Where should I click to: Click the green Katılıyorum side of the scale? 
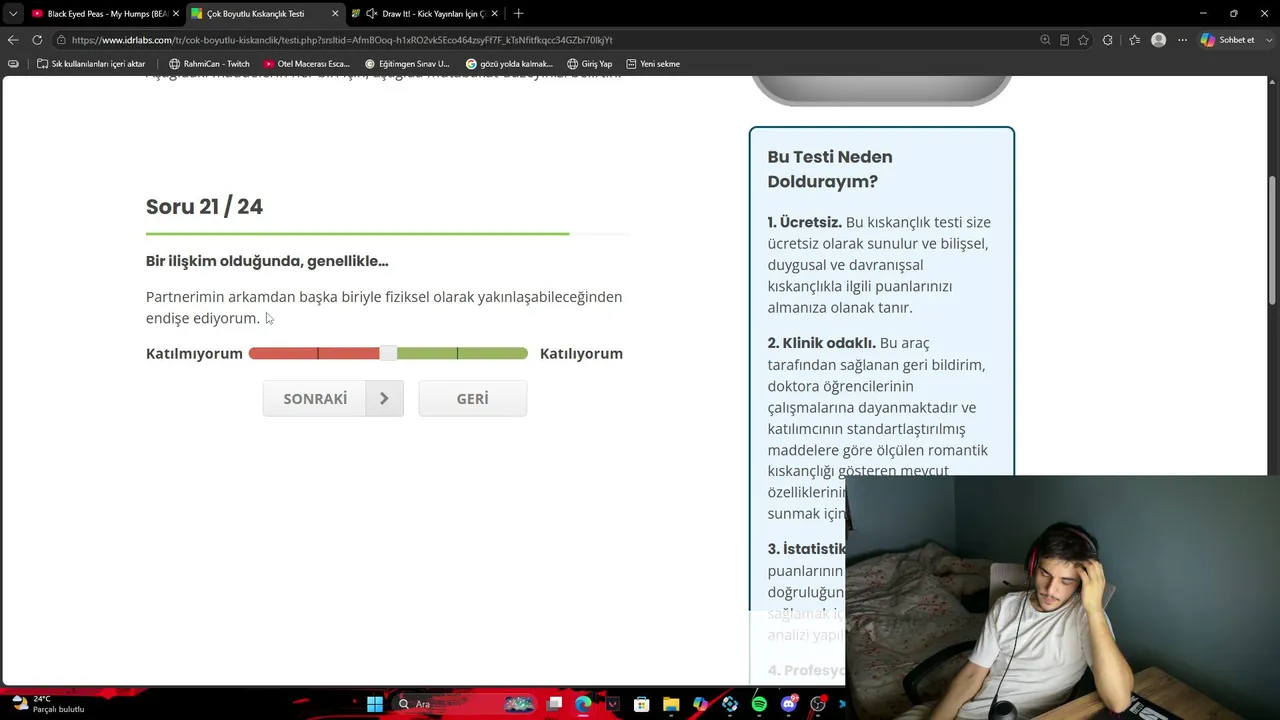click(462, 353)
